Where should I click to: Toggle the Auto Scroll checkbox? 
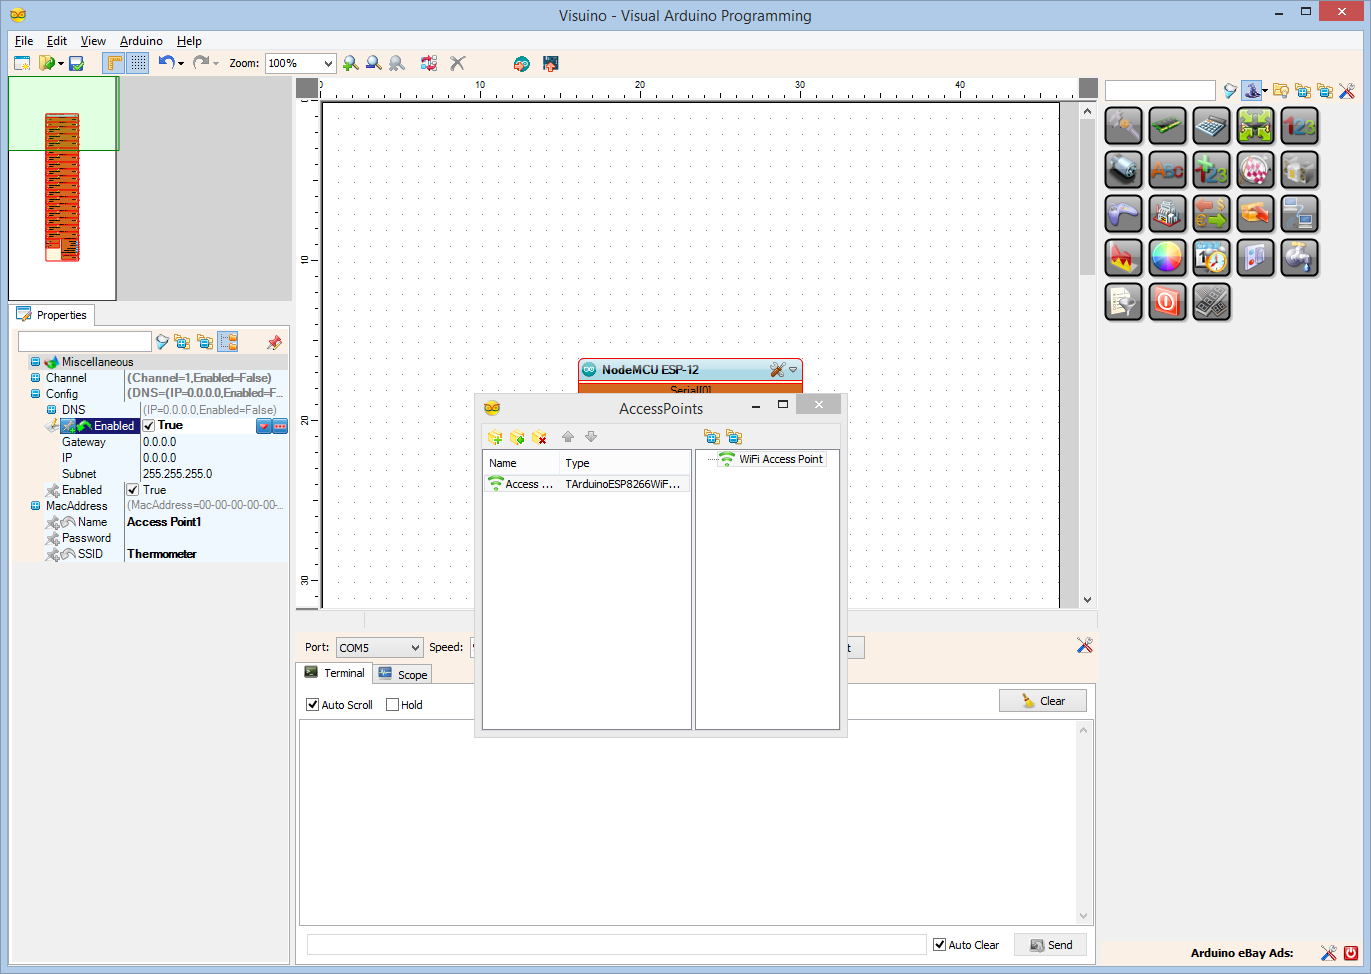[x=312, y=705]
